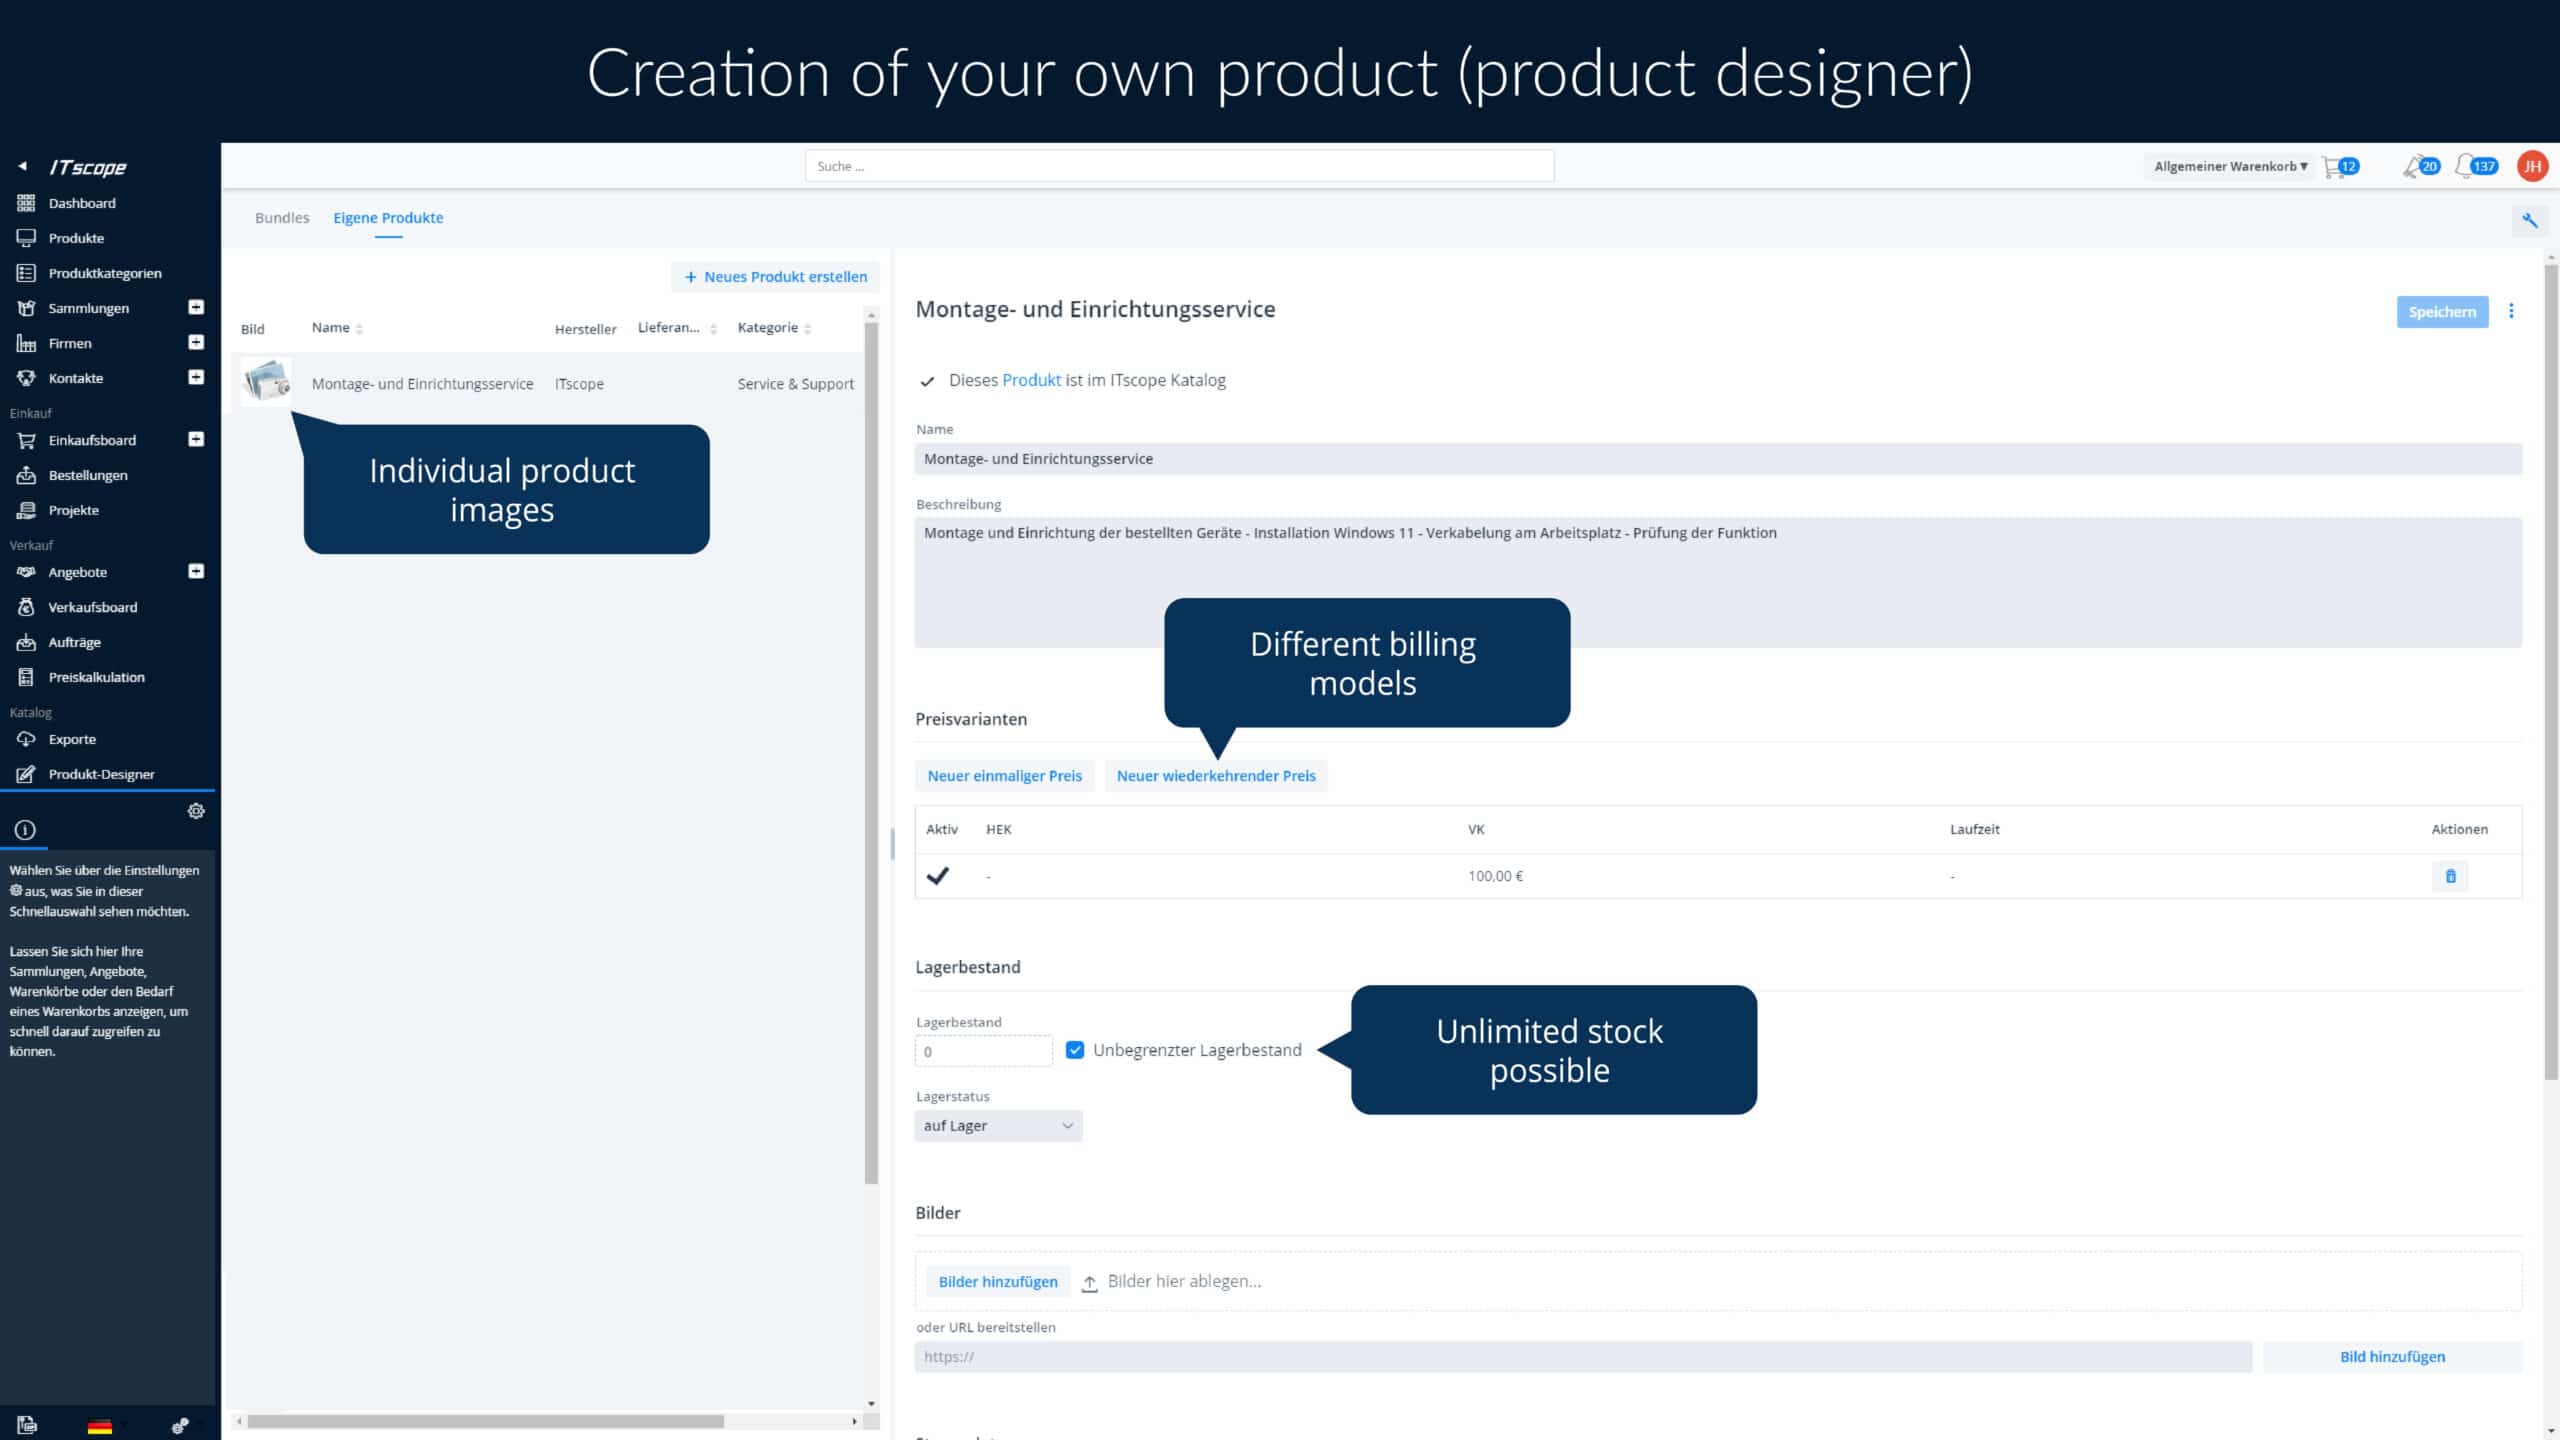This screenshot has height=1440, width=2560.
Task: Click the Produkt-Designer sidebar icon
Action: point(27,774)
